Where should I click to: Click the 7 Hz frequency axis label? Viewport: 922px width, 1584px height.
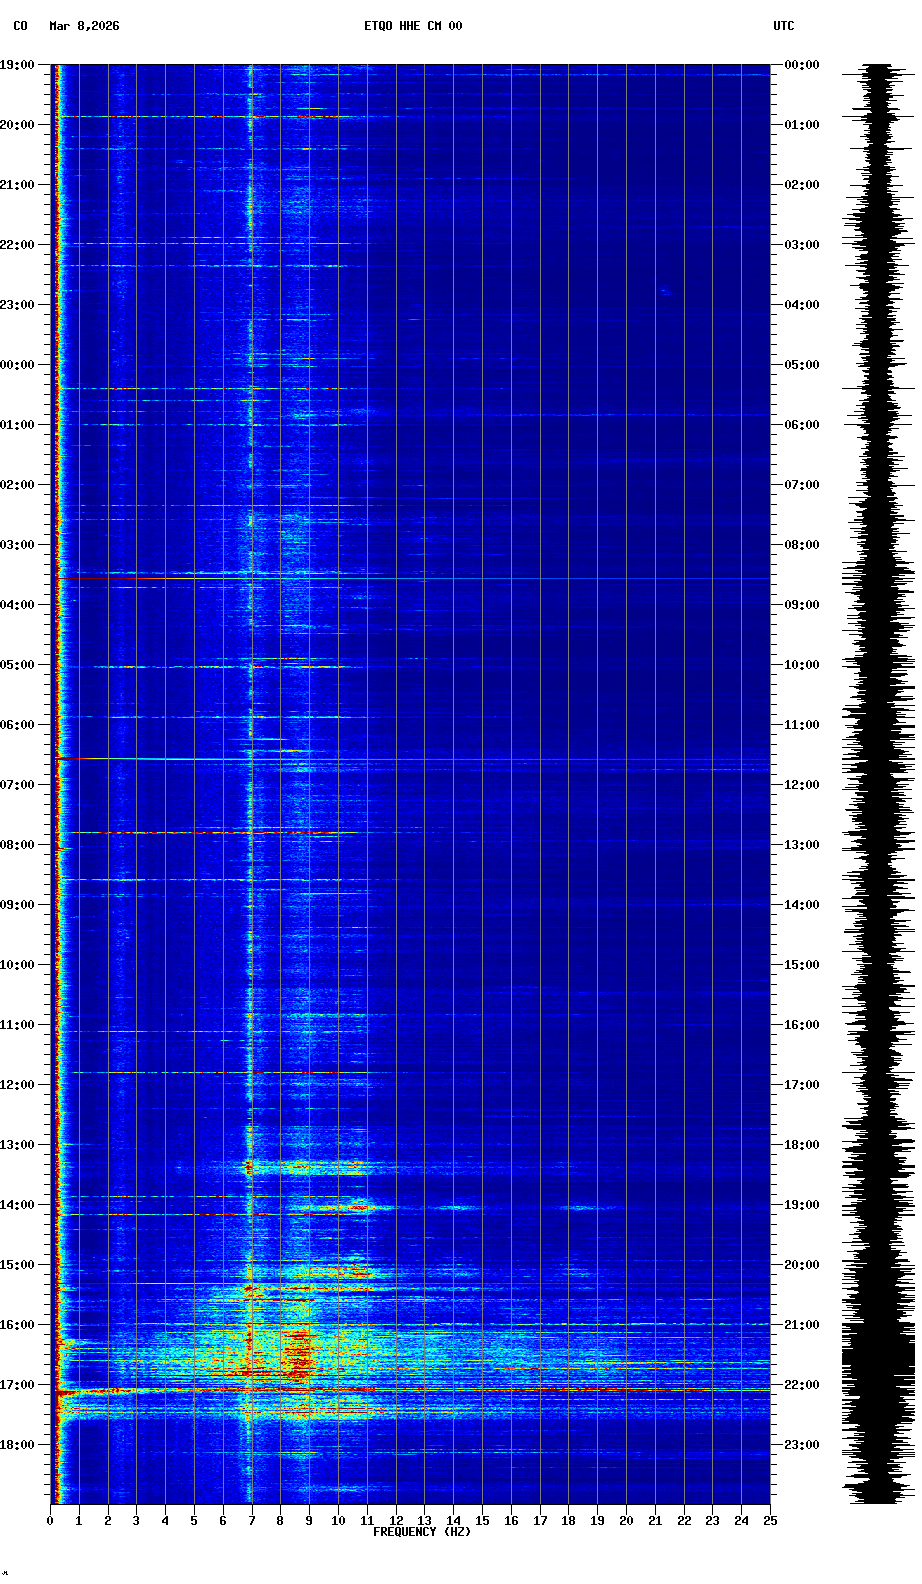point(252,1521)
